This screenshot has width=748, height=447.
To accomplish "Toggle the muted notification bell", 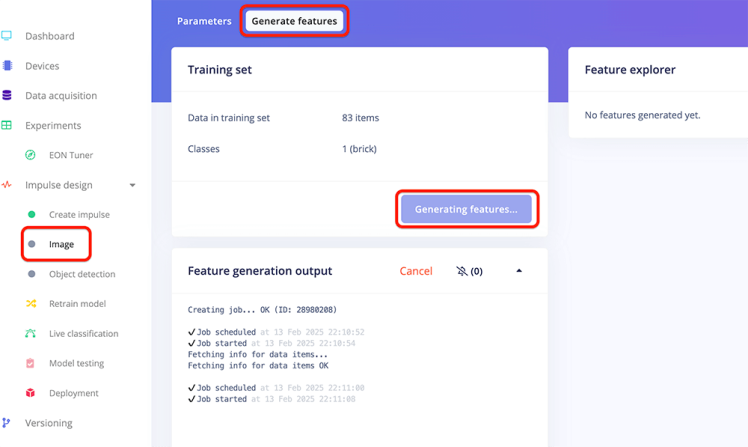I will [x=462, y=271].
